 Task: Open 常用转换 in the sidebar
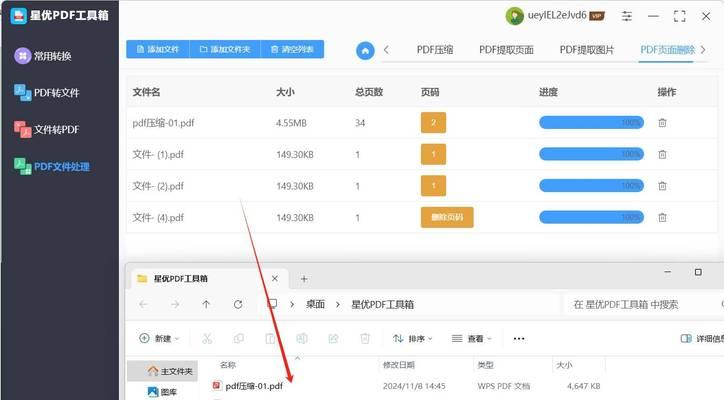(x=43, y=56)
